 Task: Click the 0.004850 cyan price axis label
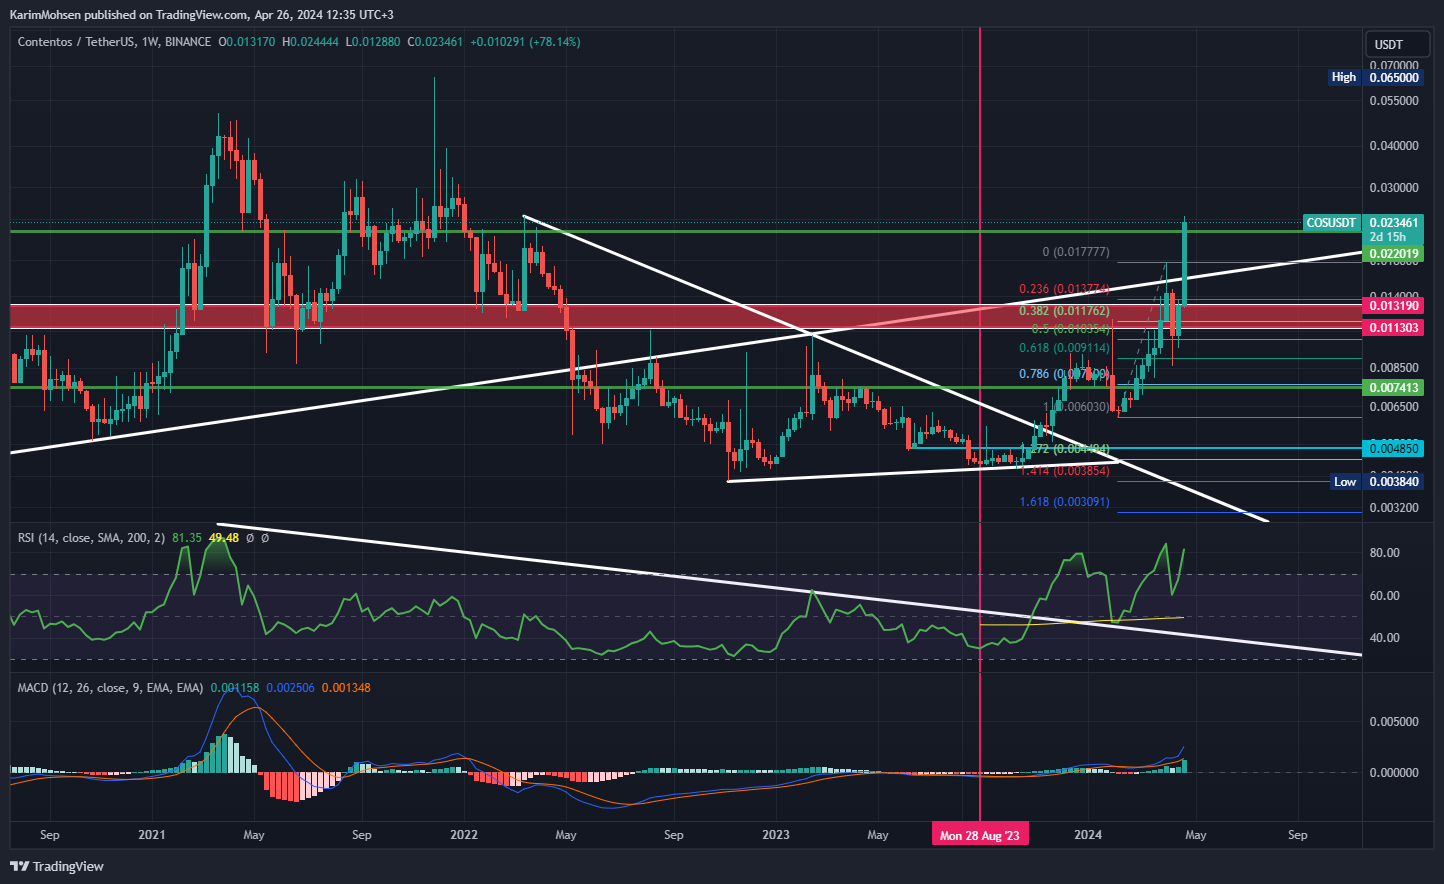(x=1394, y=449)
